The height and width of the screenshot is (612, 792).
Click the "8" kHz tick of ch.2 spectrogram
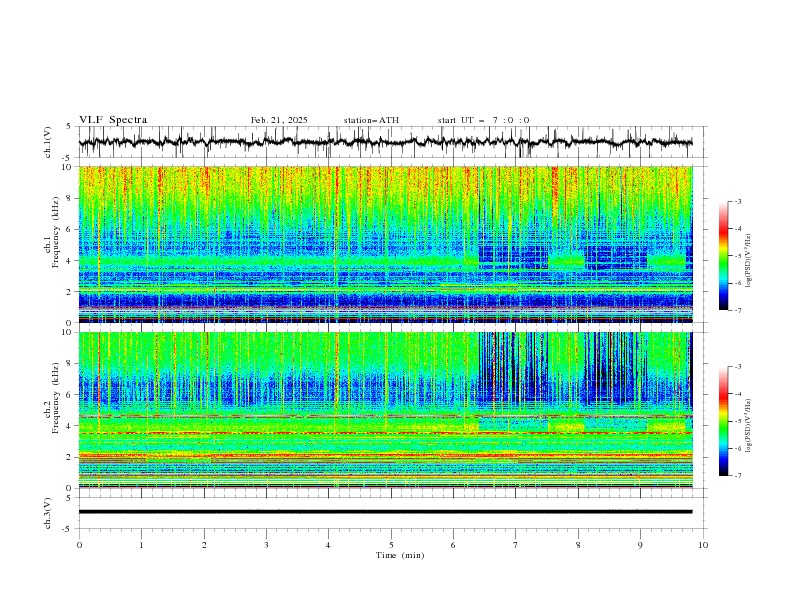[70, 364]
